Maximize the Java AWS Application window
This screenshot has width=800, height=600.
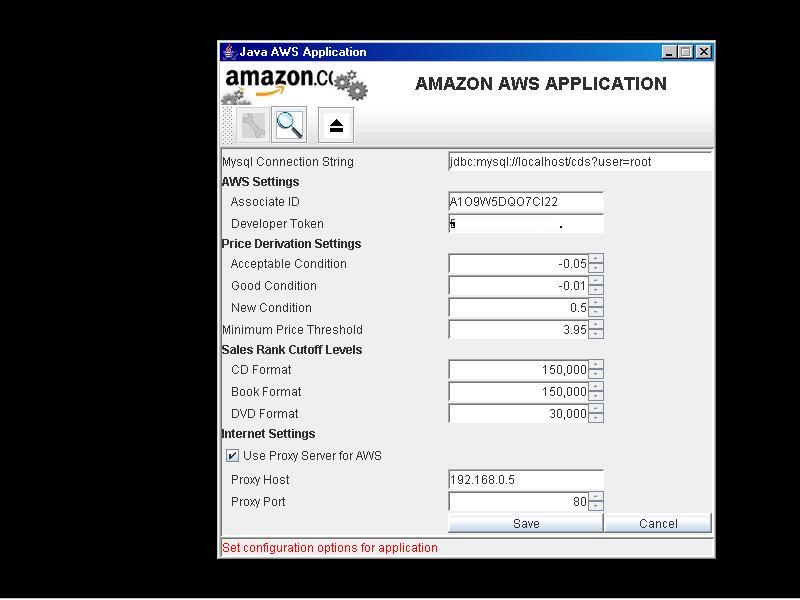pyautogui.click(x=686, y=52)
